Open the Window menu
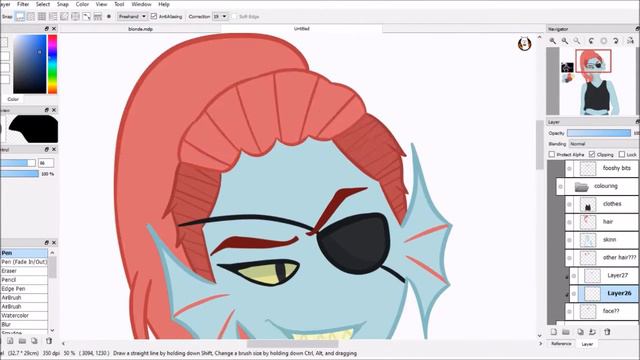The width and height of the screenshot is (640, 360). pos(141,4)
